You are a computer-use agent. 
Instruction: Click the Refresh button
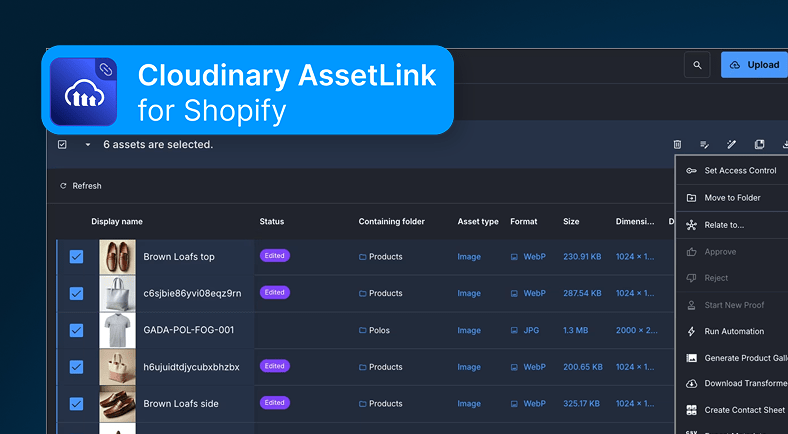pyautogui.click(x=80, y=186)
